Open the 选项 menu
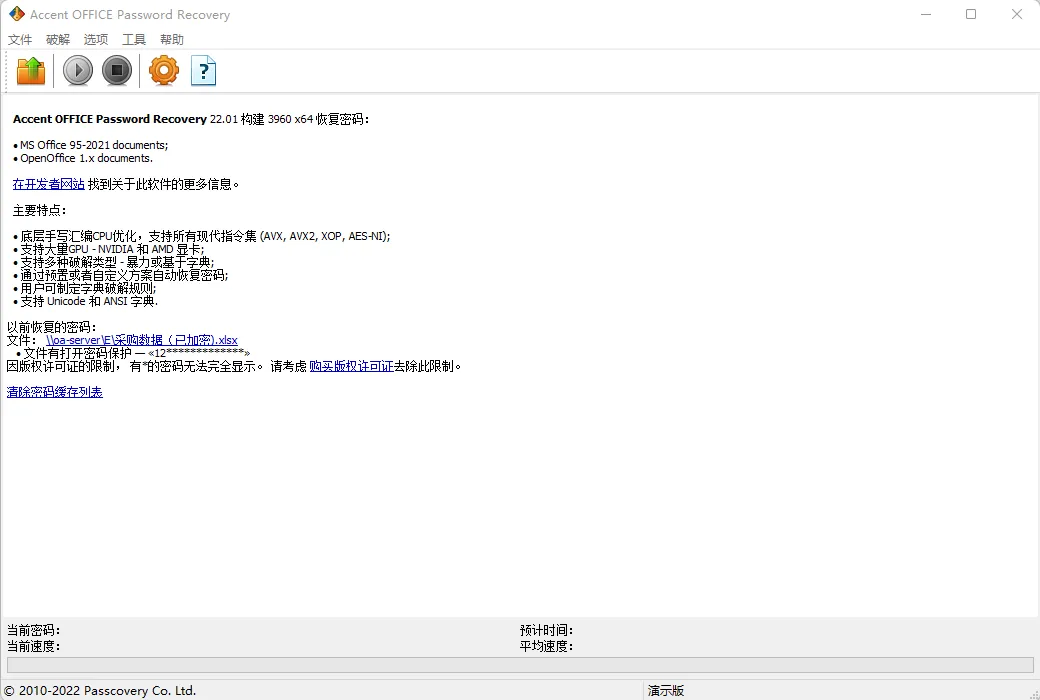1040x700 pixels. coord(96,40)
